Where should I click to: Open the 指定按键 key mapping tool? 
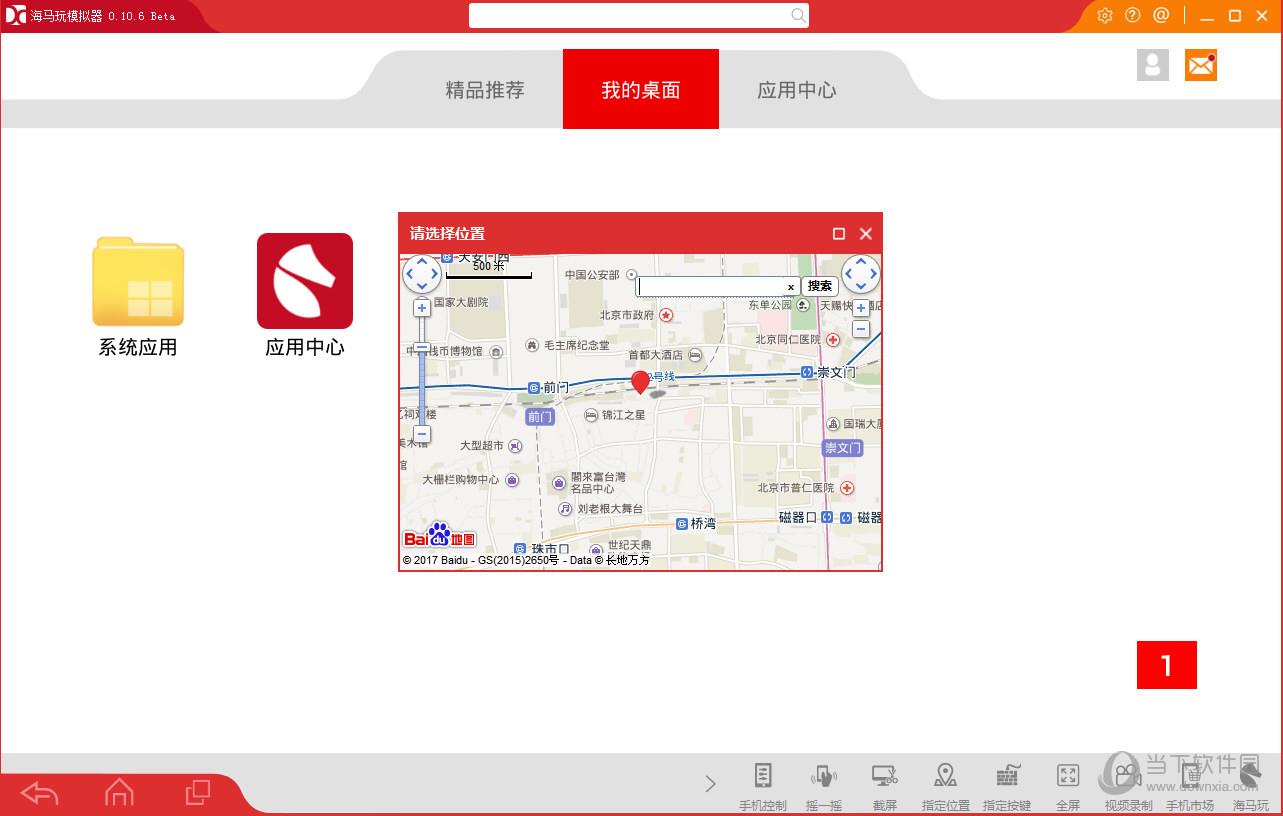point(1007,786)
